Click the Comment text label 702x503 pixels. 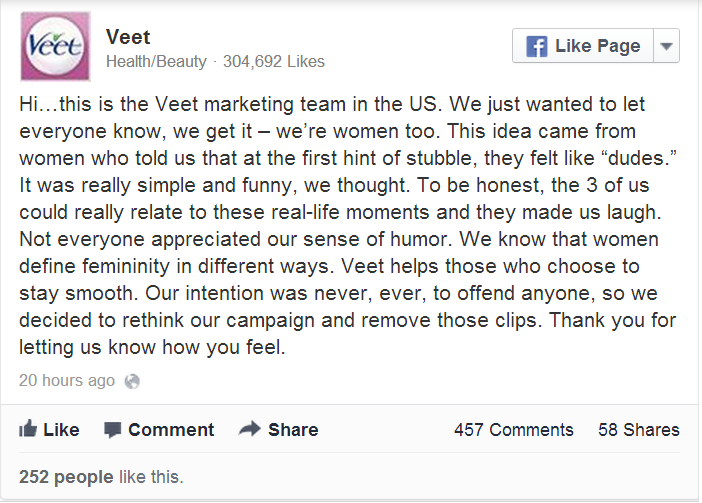[171, 430]
